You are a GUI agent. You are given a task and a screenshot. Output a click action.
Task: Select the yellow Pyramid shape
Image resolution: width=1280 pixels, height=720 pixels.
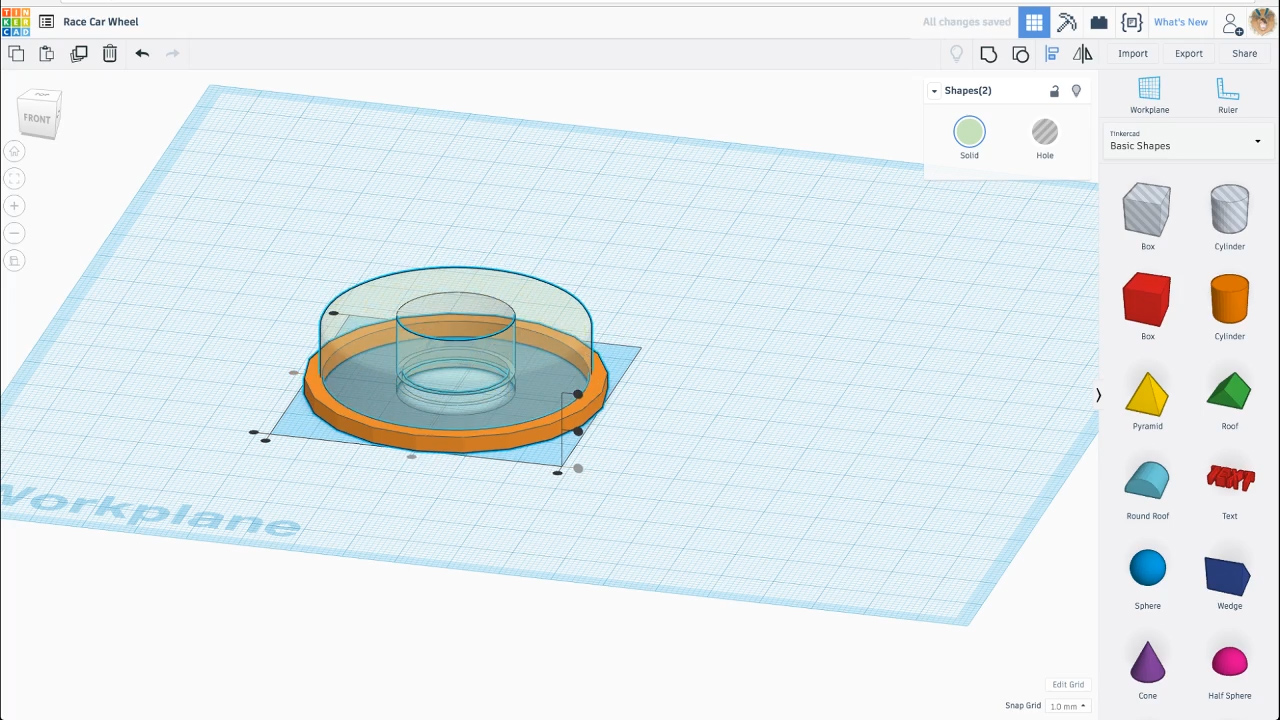1147,396
